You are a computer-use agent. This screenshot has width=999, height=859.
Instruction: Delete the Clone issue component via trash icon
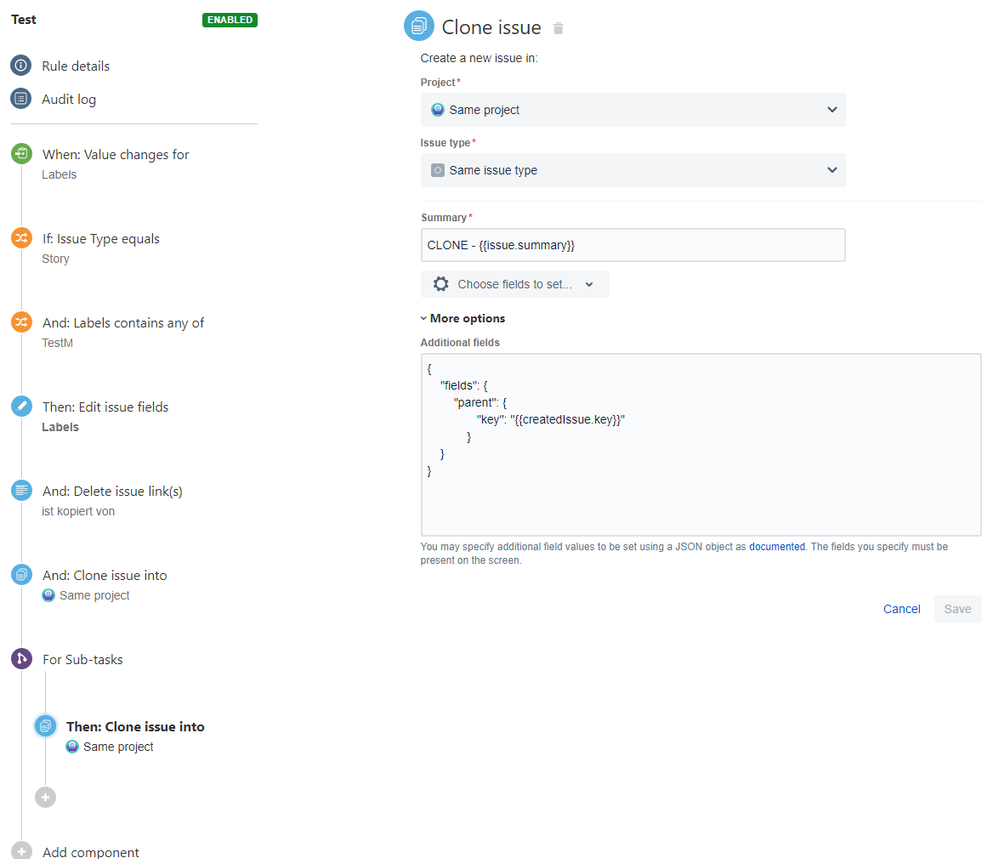[x=558, y=28]
